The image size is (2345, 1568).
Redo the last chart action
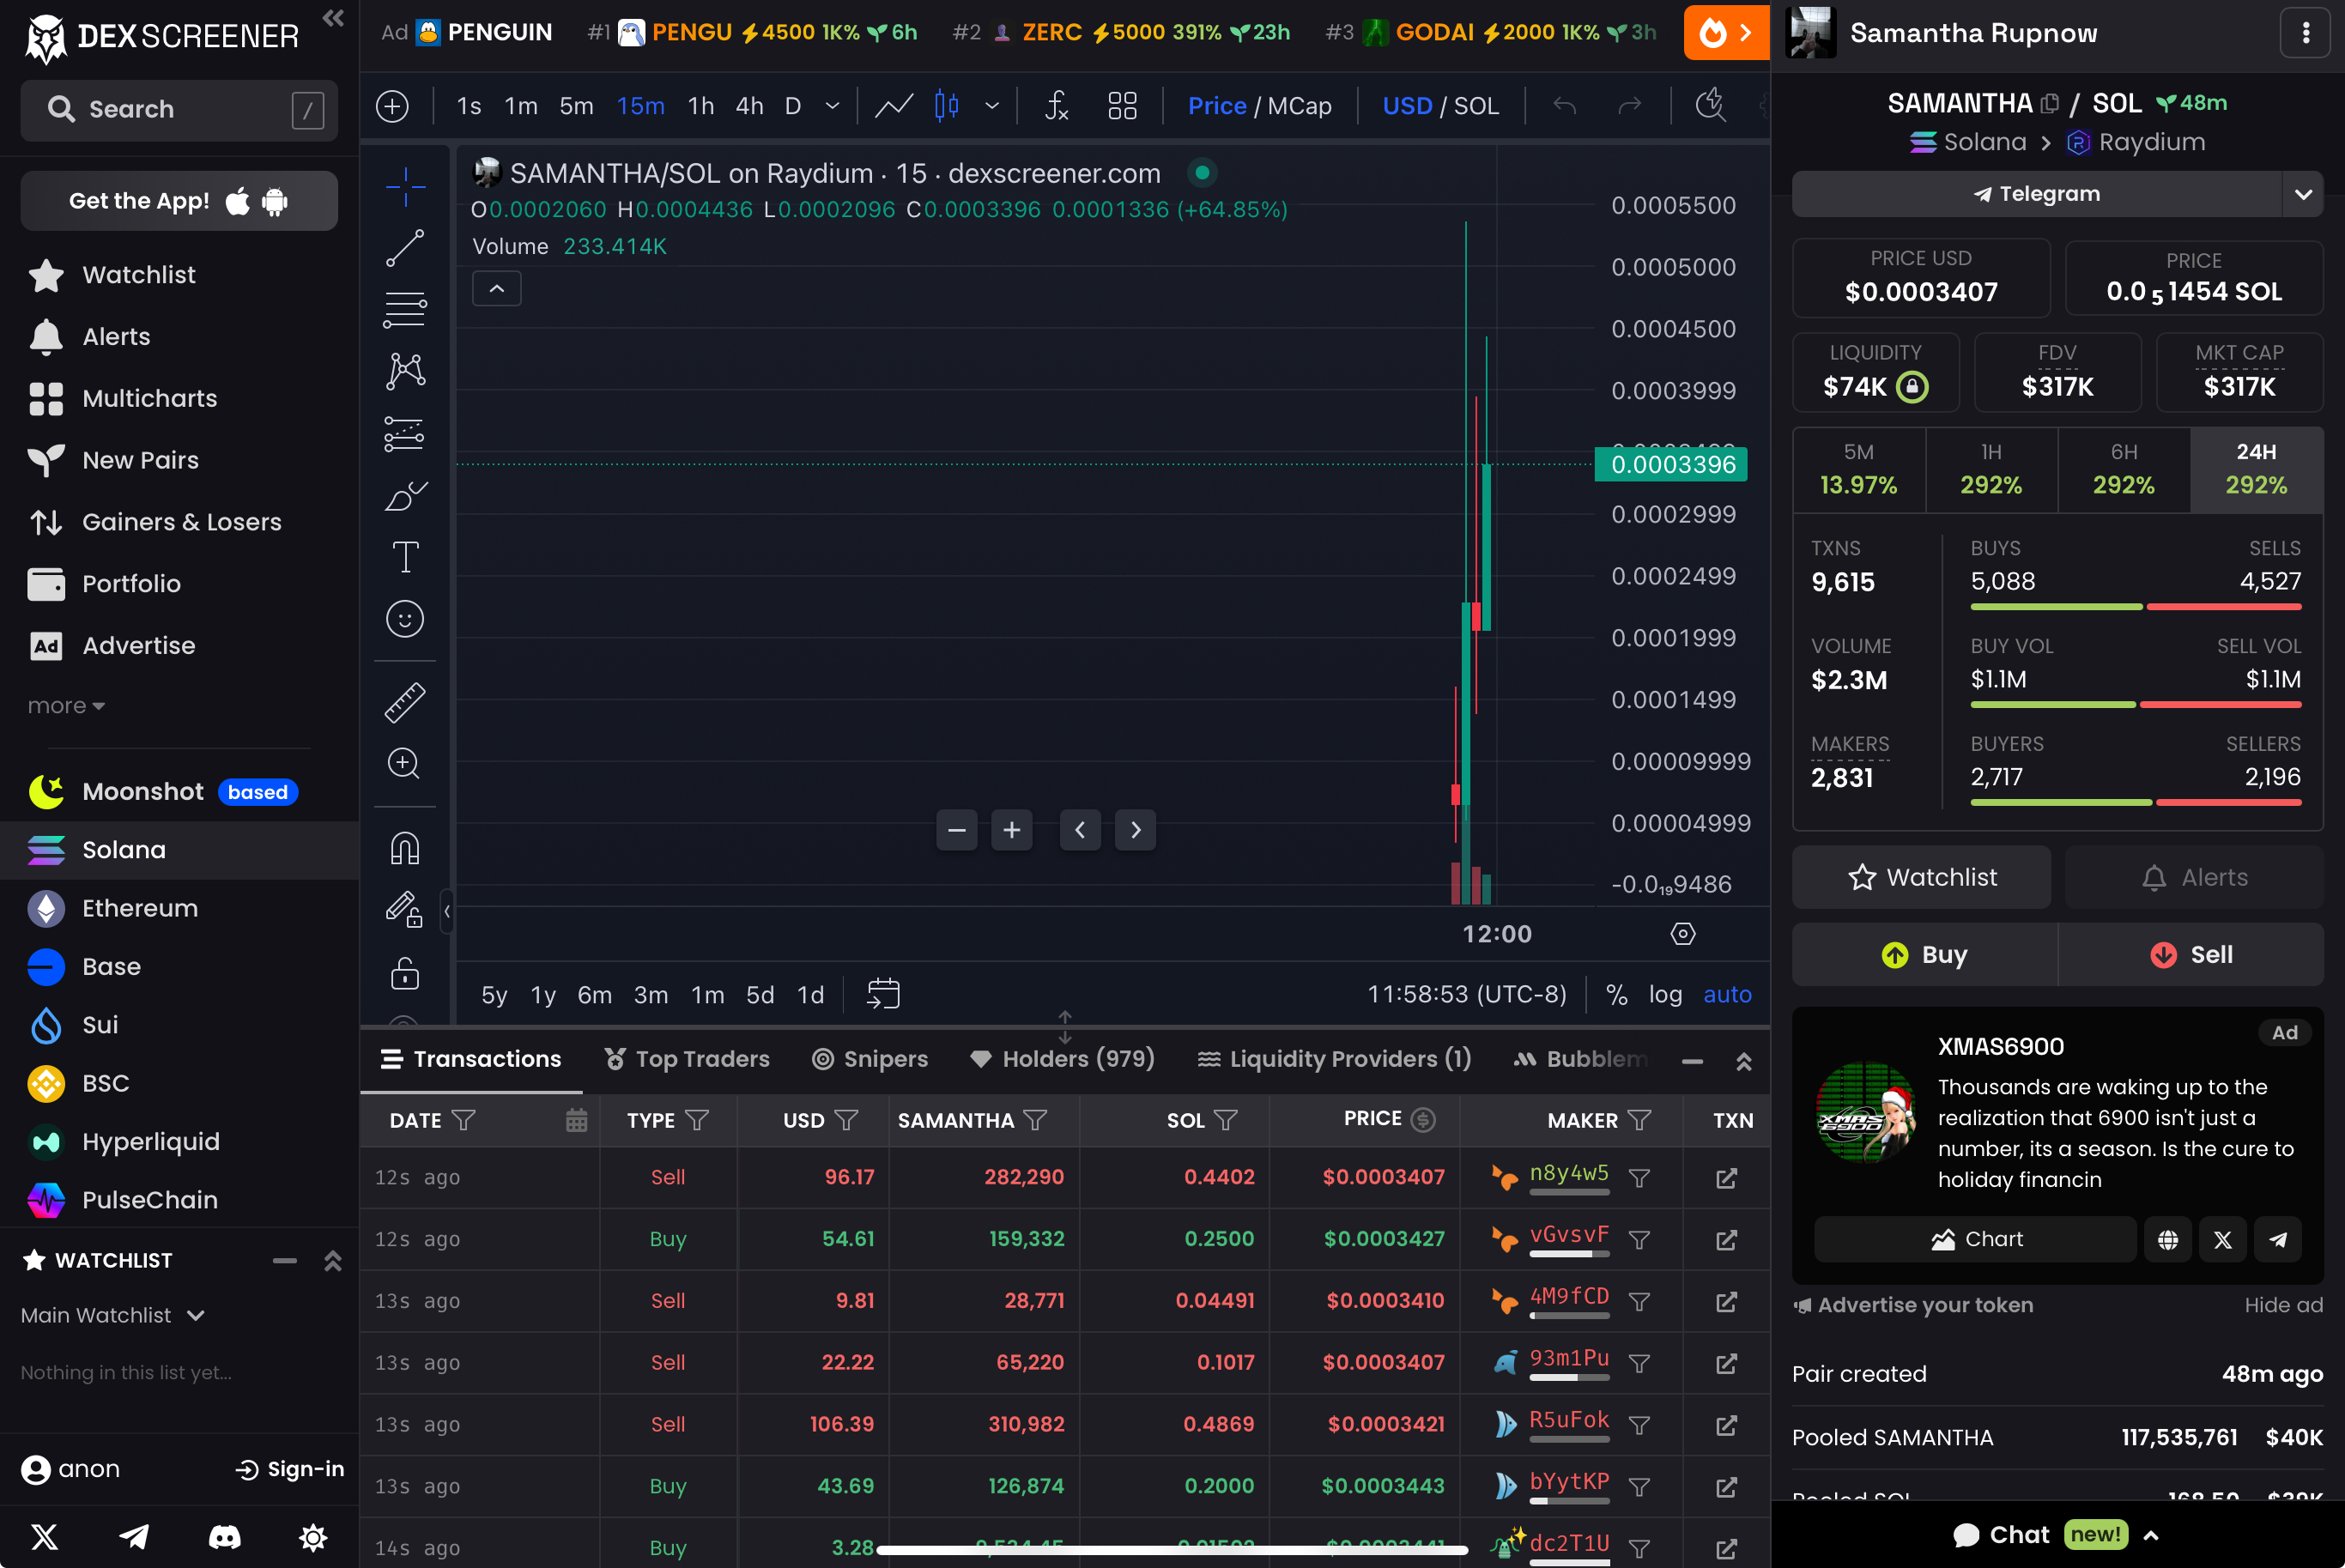click(1629, 105)
